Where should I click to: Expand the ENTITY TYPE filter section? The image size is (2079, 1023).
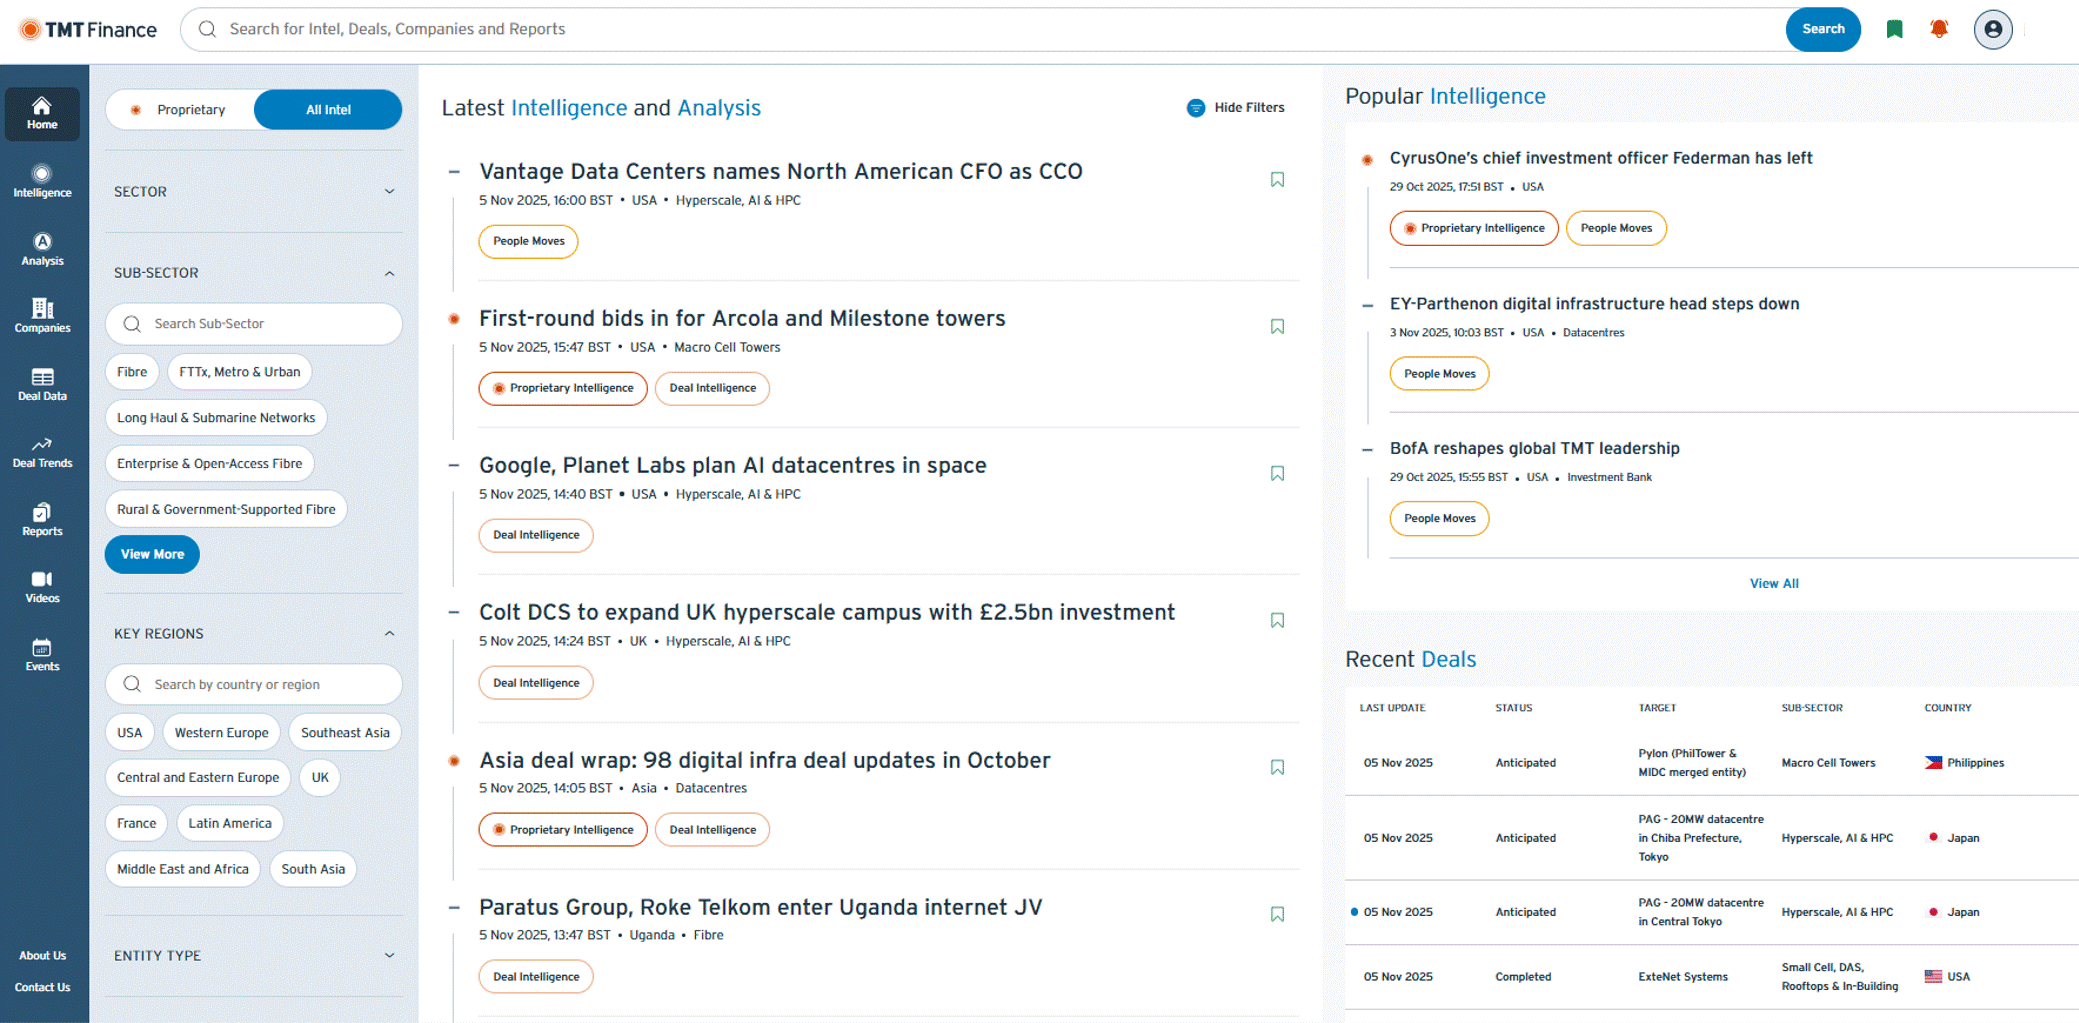tap(389, 956)
